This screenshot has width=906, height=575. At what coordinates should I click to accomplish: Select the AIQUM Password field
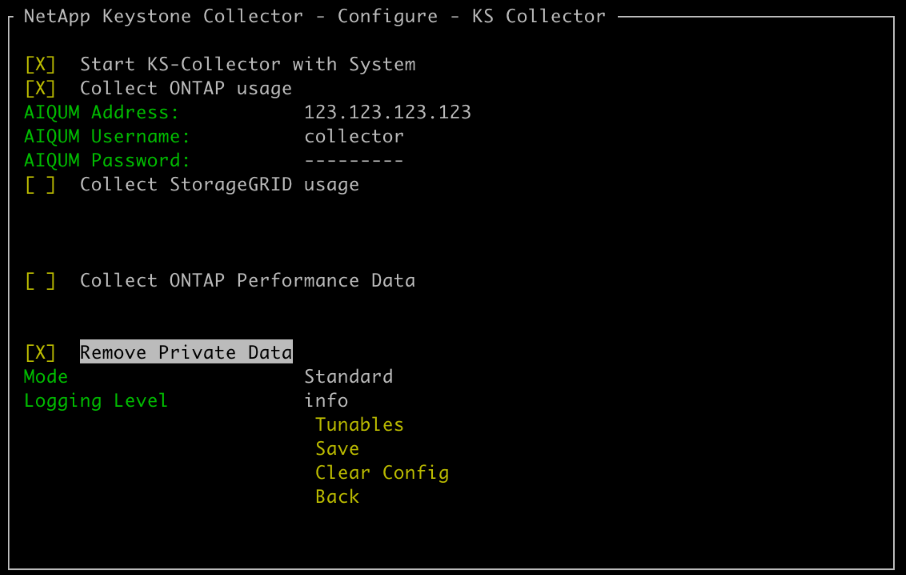pyautogui.click(x=354, y=161)
